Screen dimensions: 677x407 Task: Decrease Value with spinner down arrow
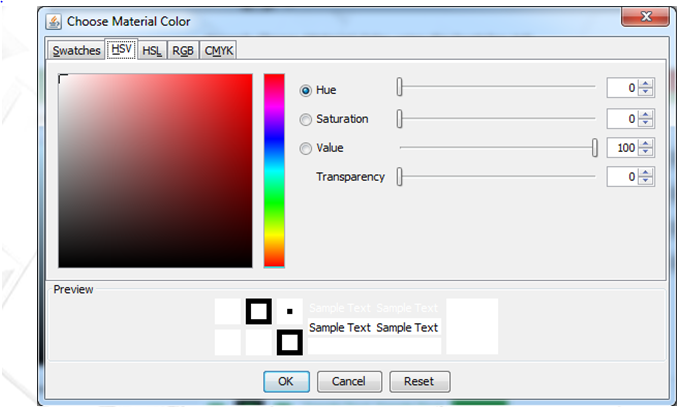click(645, 152)
